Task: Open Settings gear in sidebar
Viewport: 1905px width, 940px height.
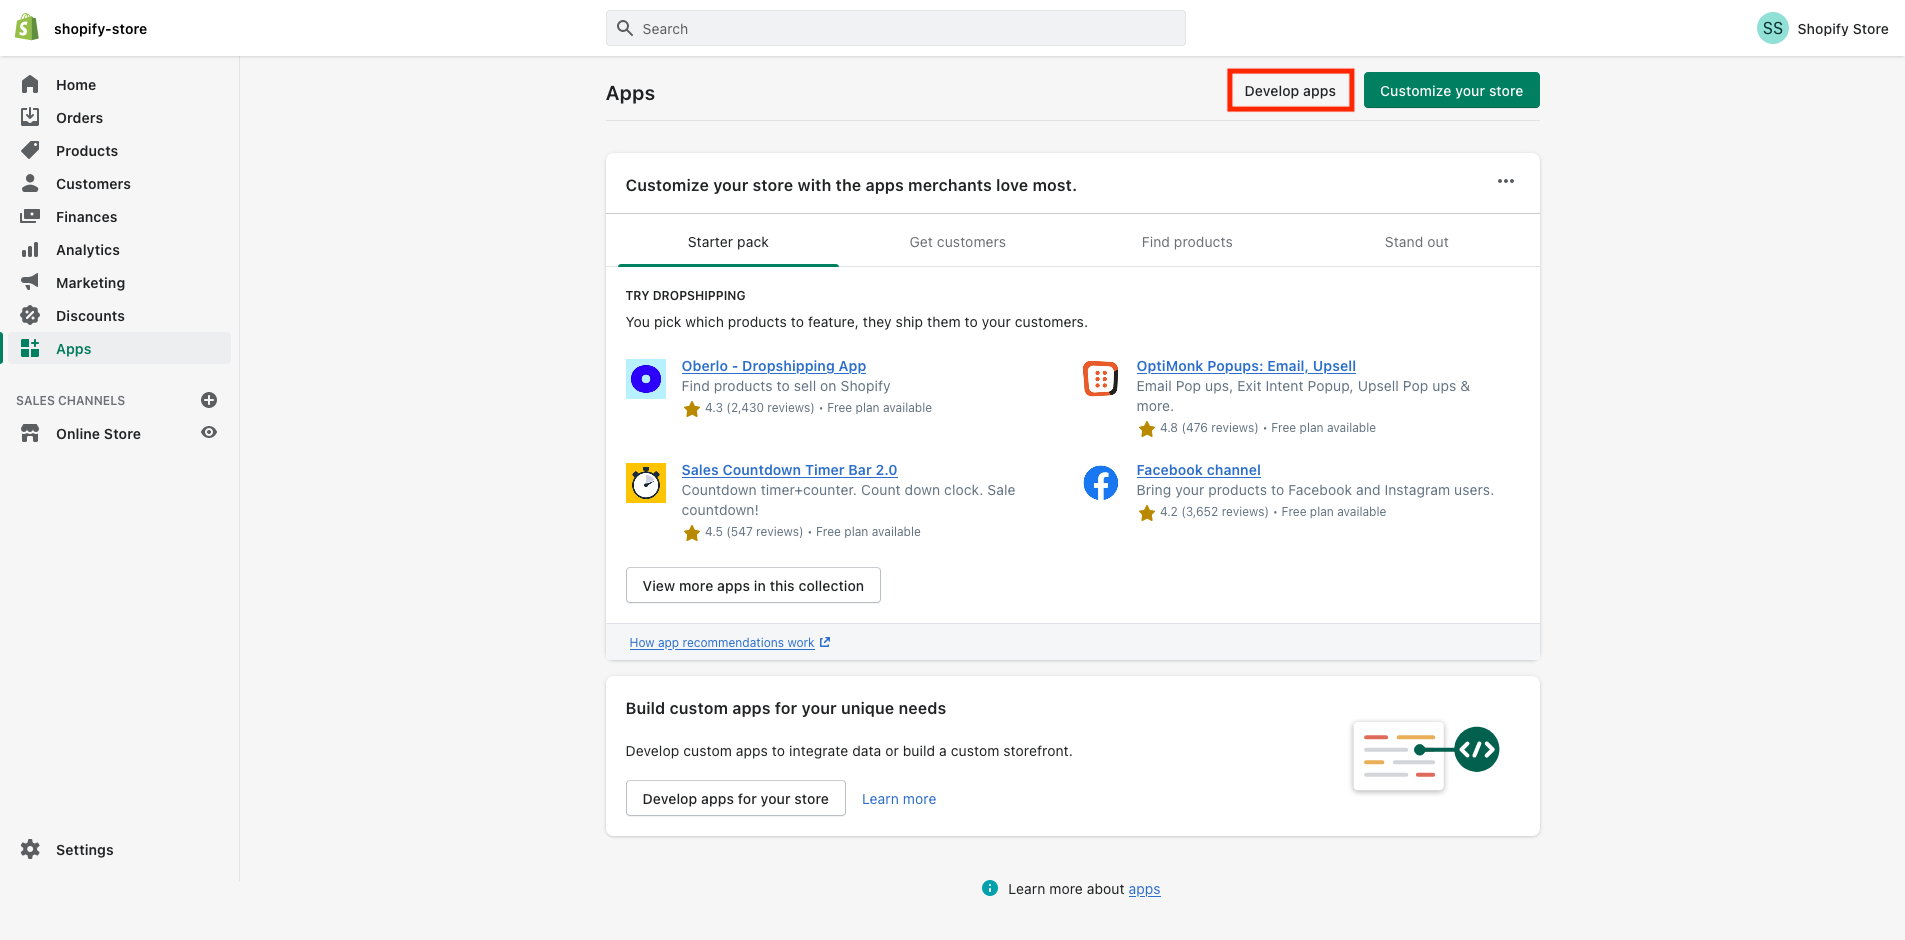Action: 31,850
